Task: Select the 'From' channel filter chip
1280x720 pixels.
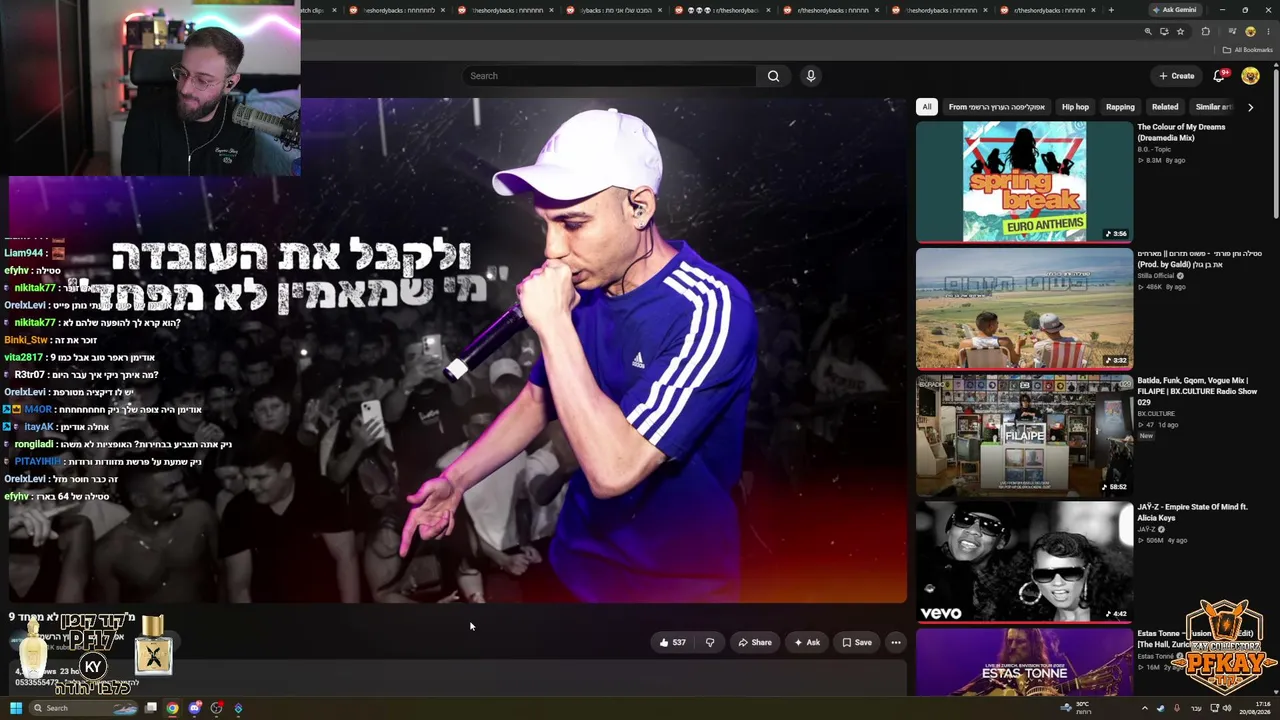Action: click(x=997, y=107)
